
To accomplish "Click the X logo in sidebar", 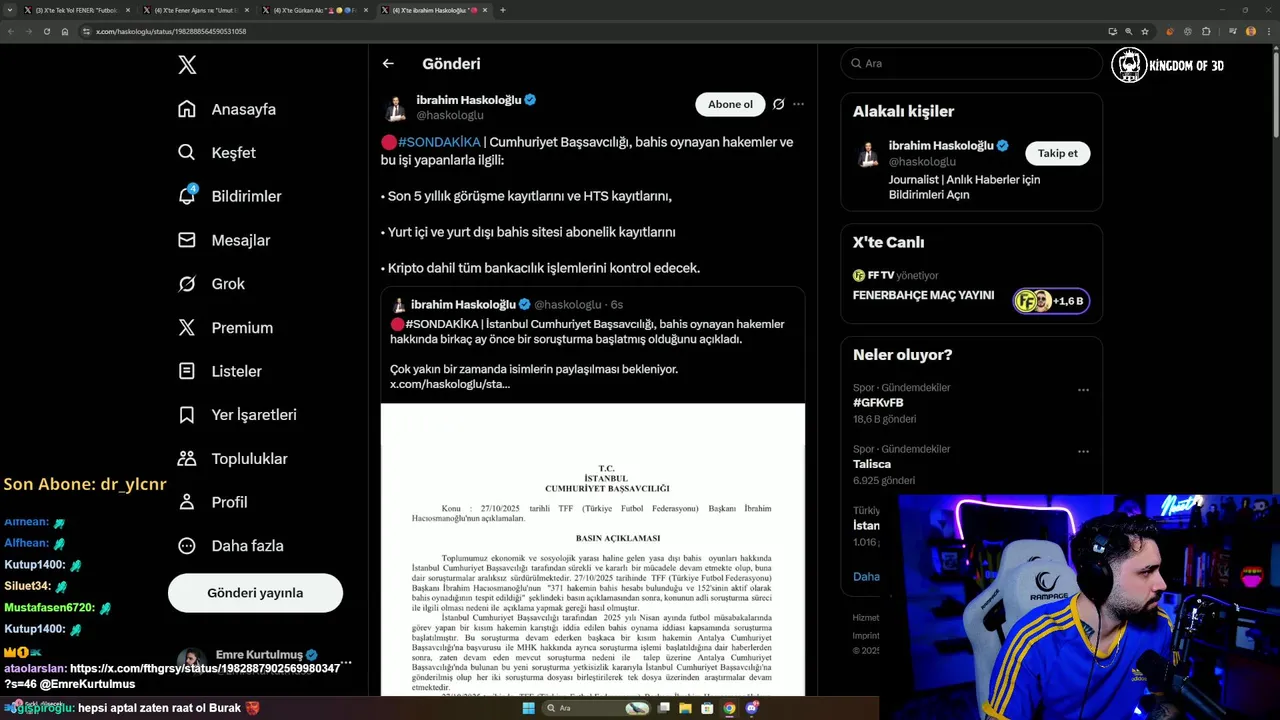I will [x=187, y=65].
